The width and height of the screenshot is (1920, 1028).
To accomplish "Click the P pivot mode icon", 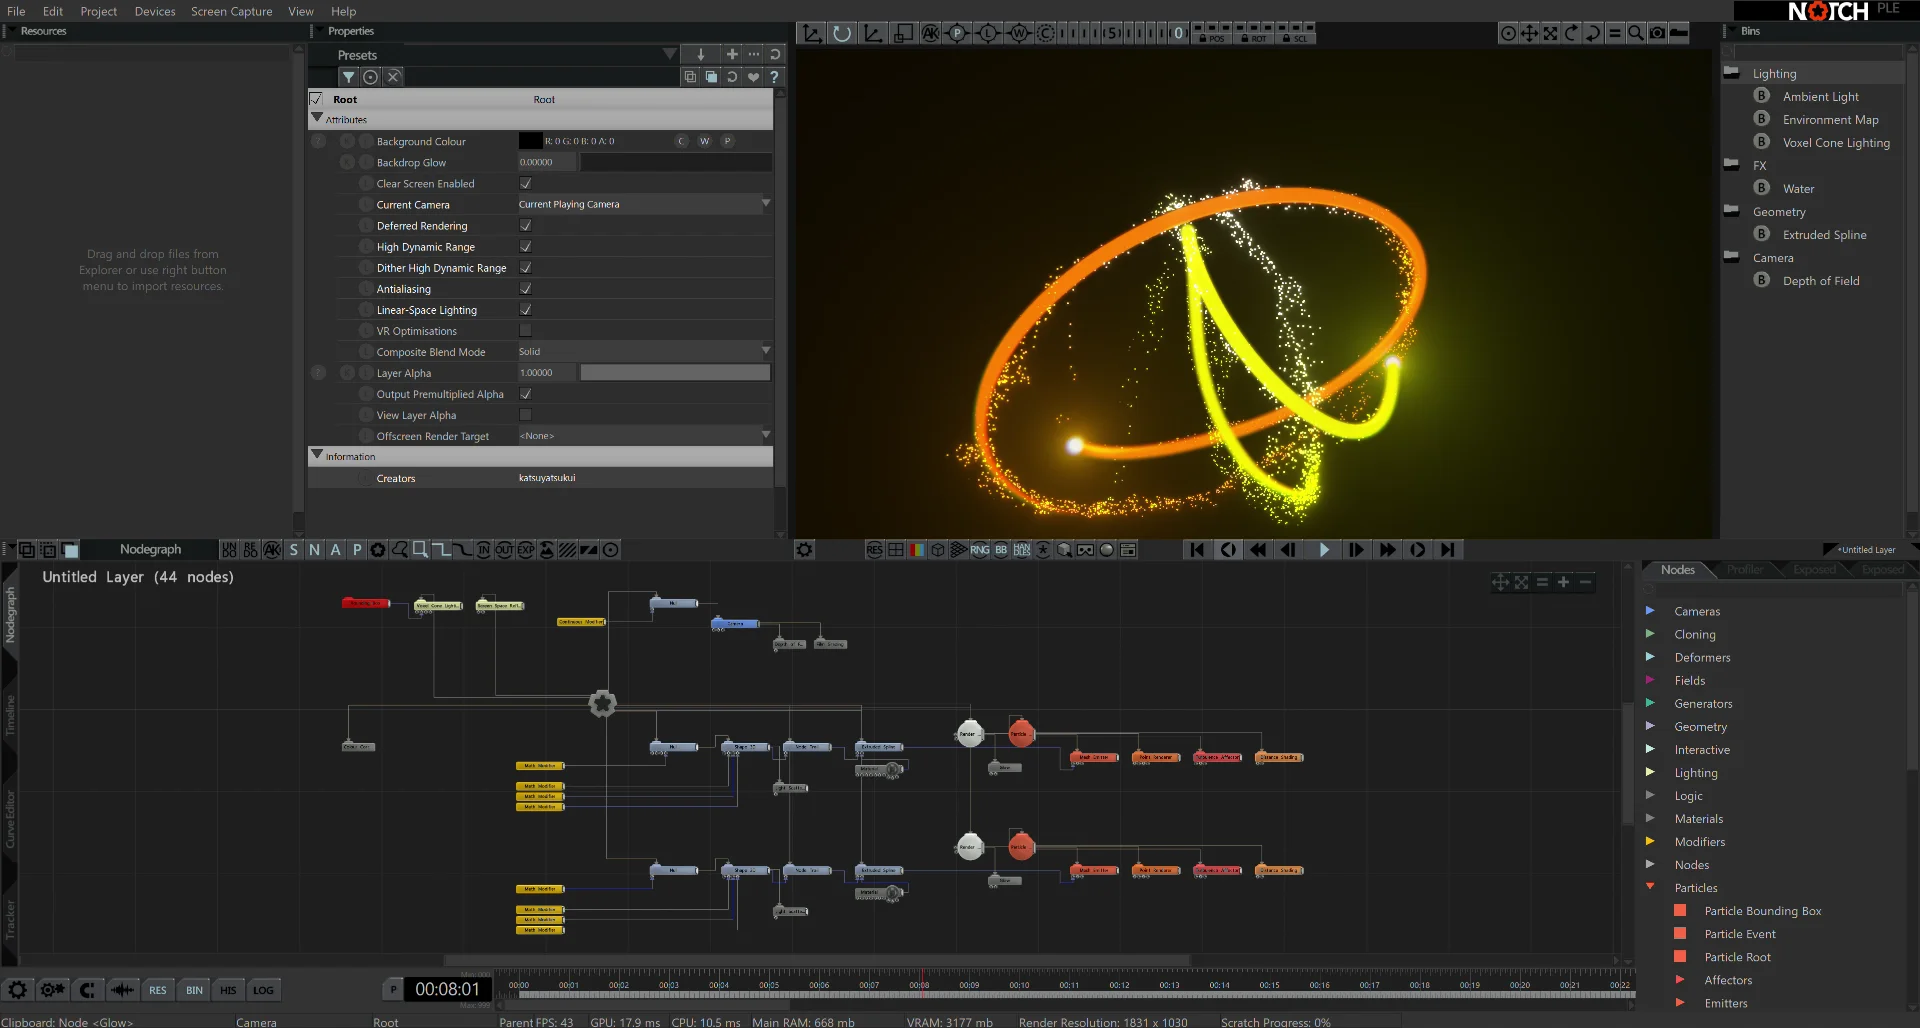I will click(958, 33).
